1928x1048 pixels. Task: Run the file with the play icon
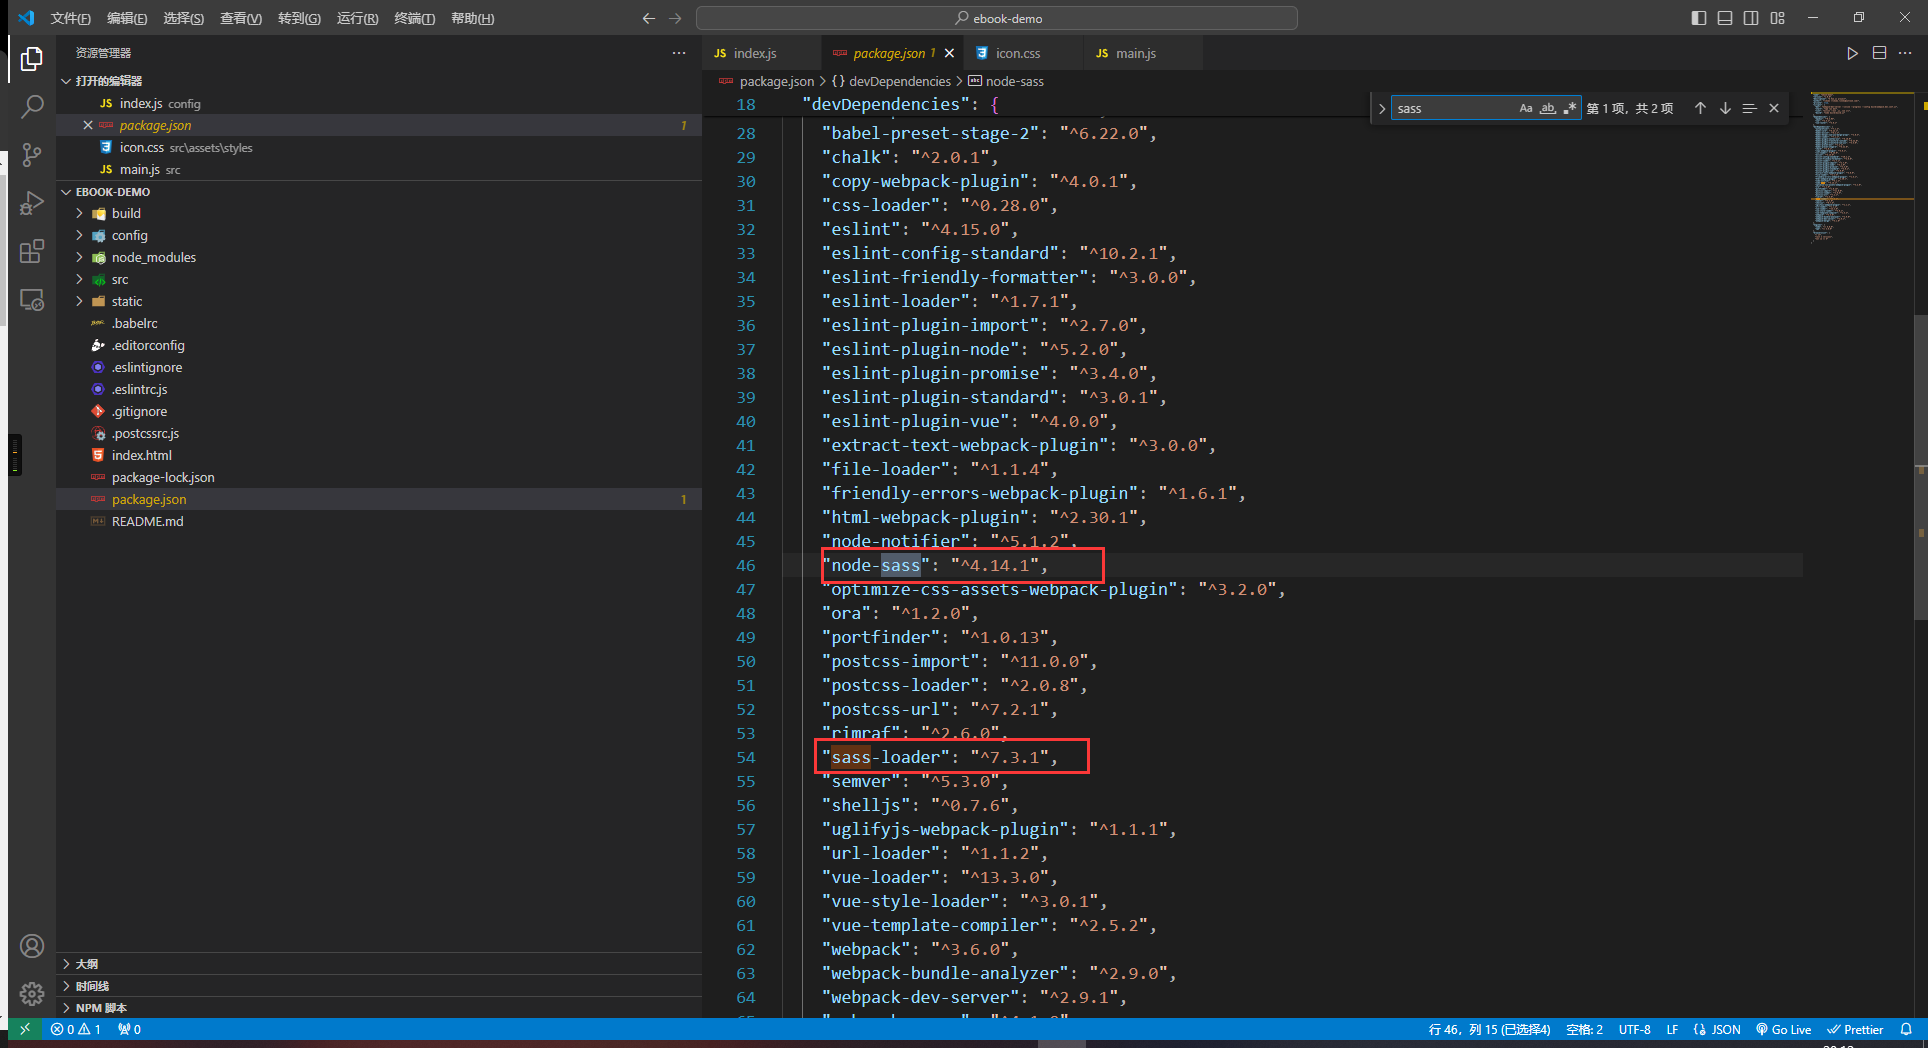1852,53
